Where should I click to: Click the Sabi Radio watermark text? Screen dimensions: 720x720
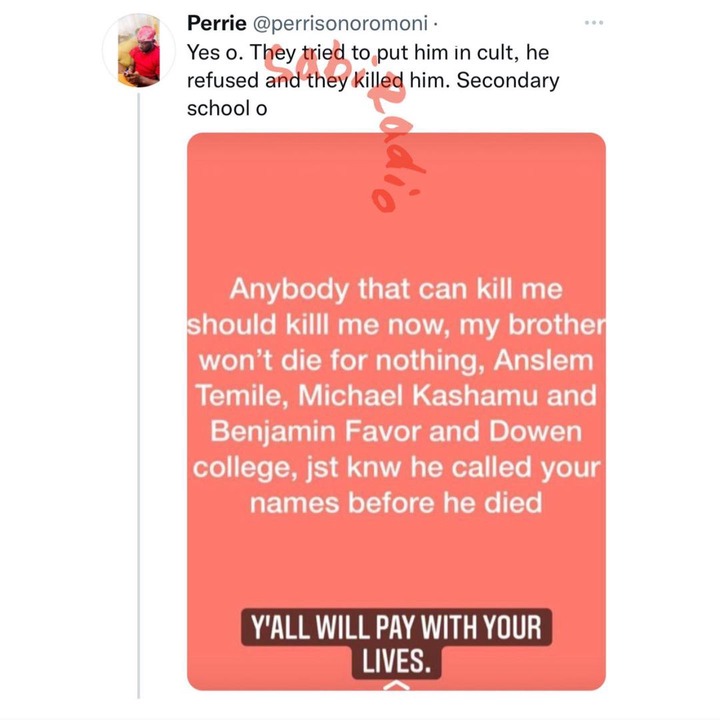(x=349, y=126)
